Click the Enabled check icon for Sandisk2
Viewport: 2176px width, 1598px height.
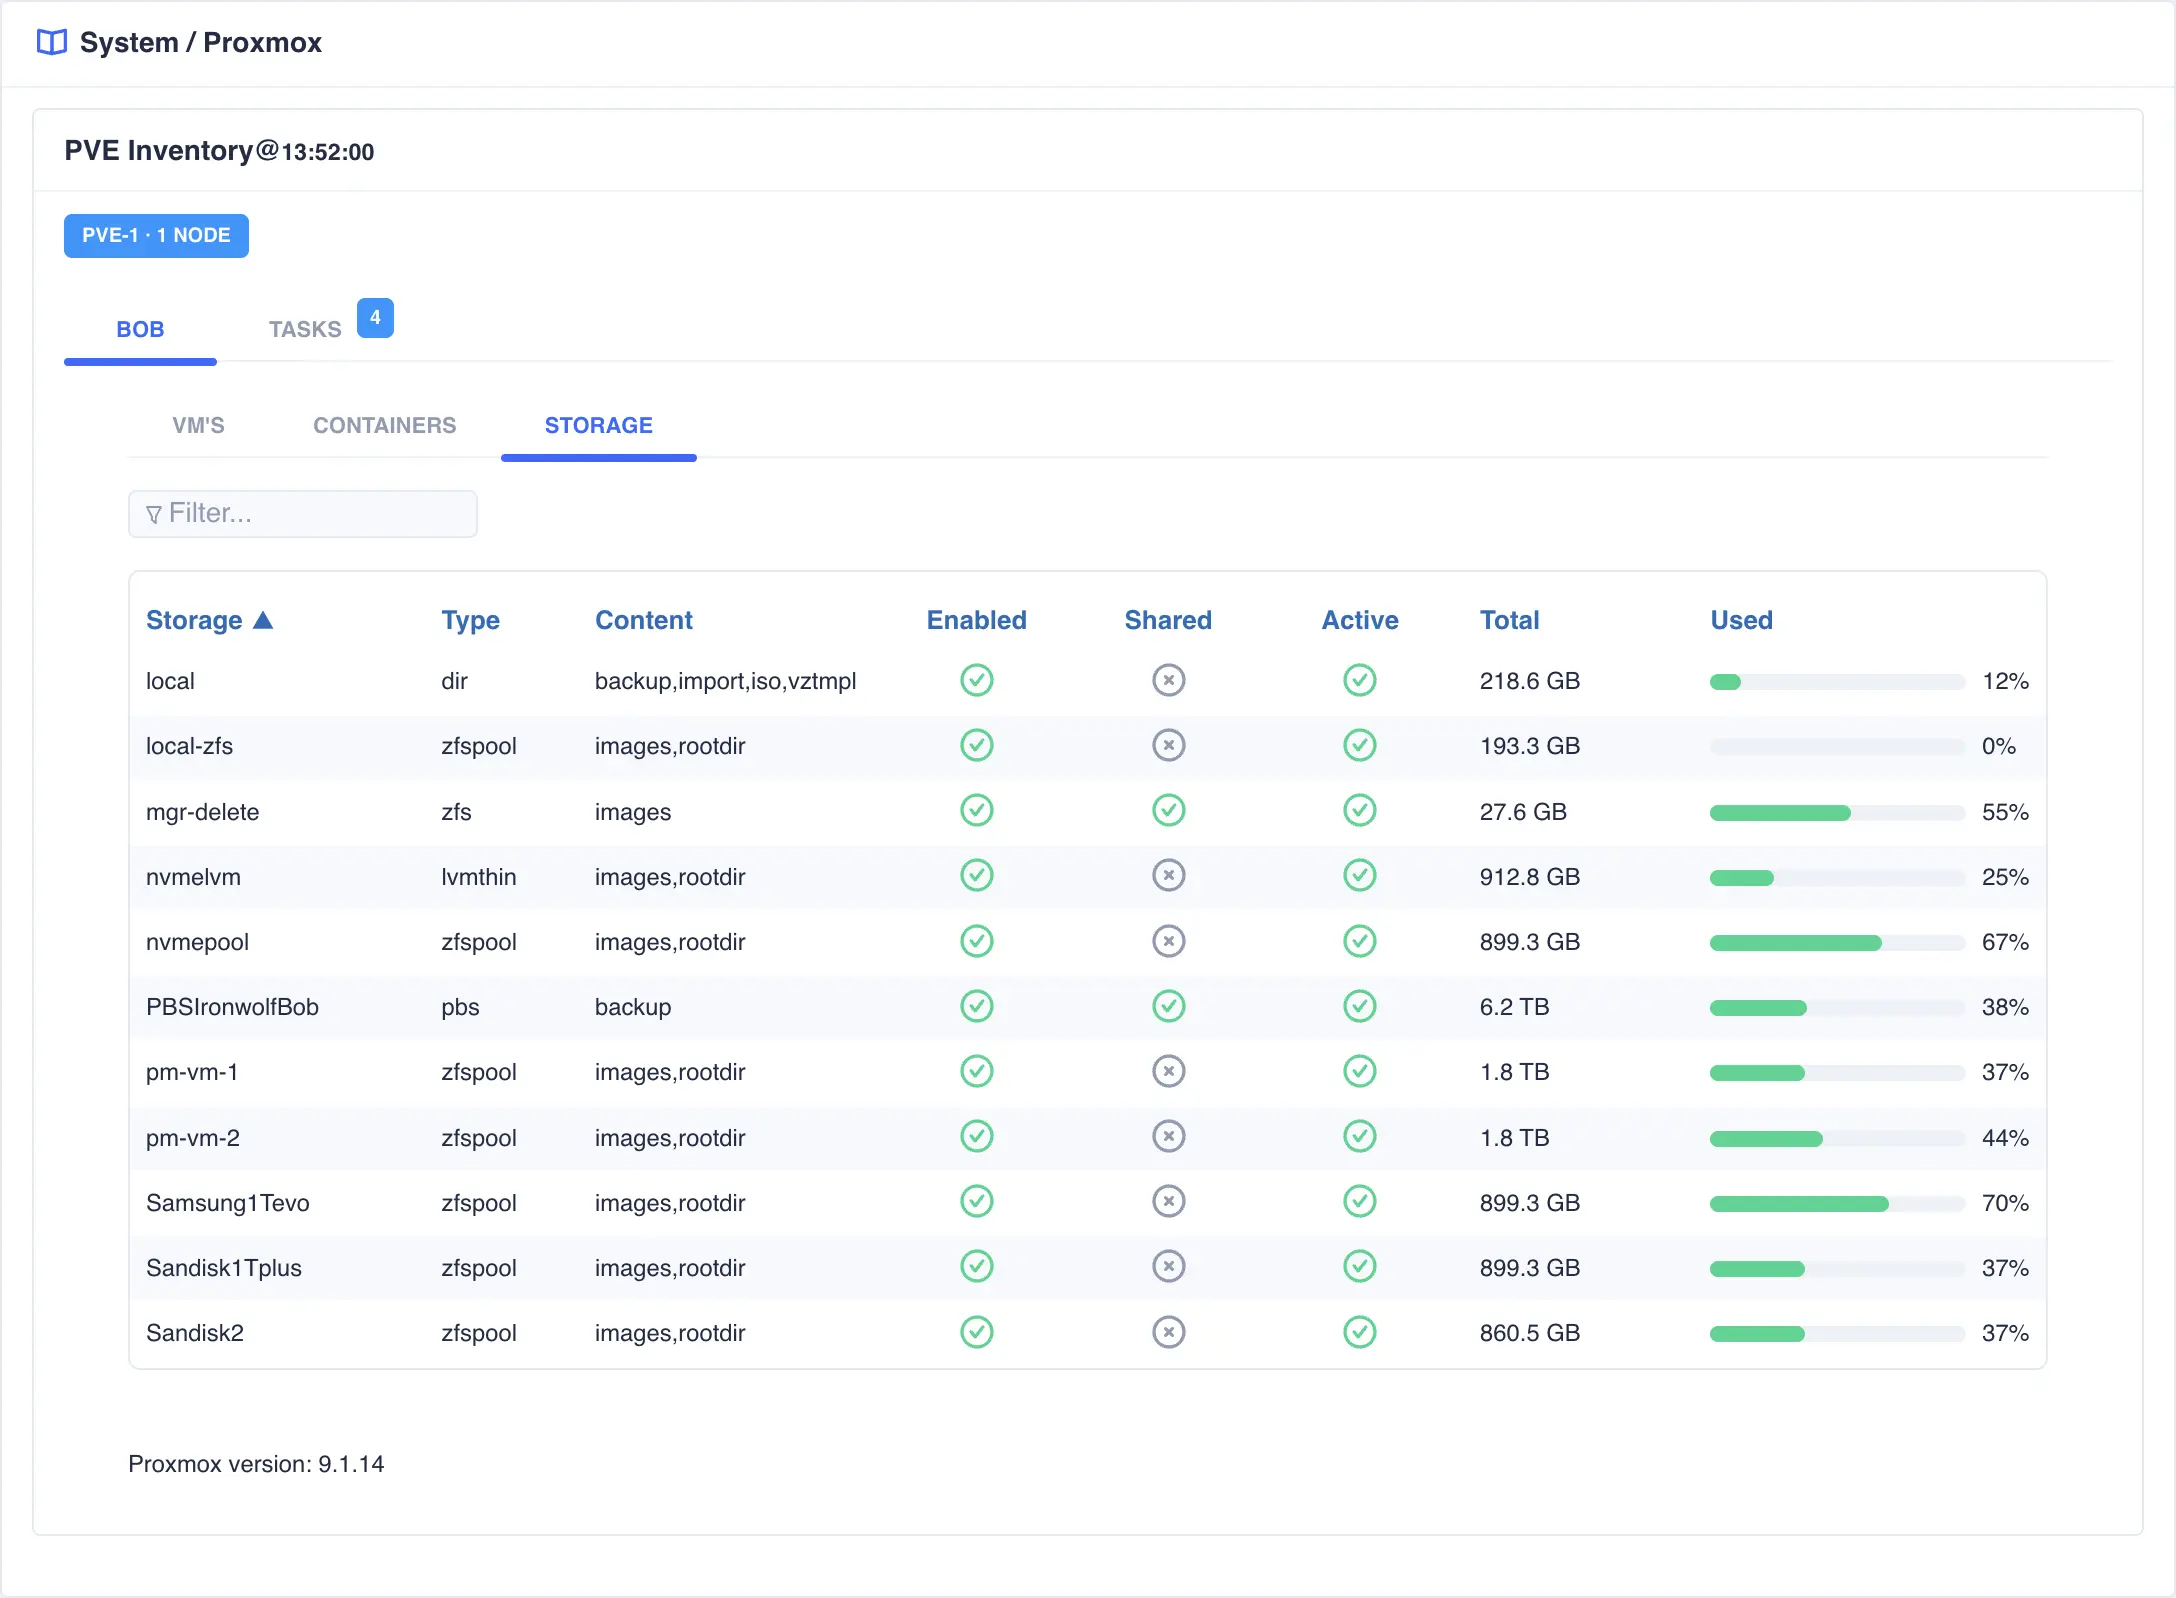[x=976, y=1332]
